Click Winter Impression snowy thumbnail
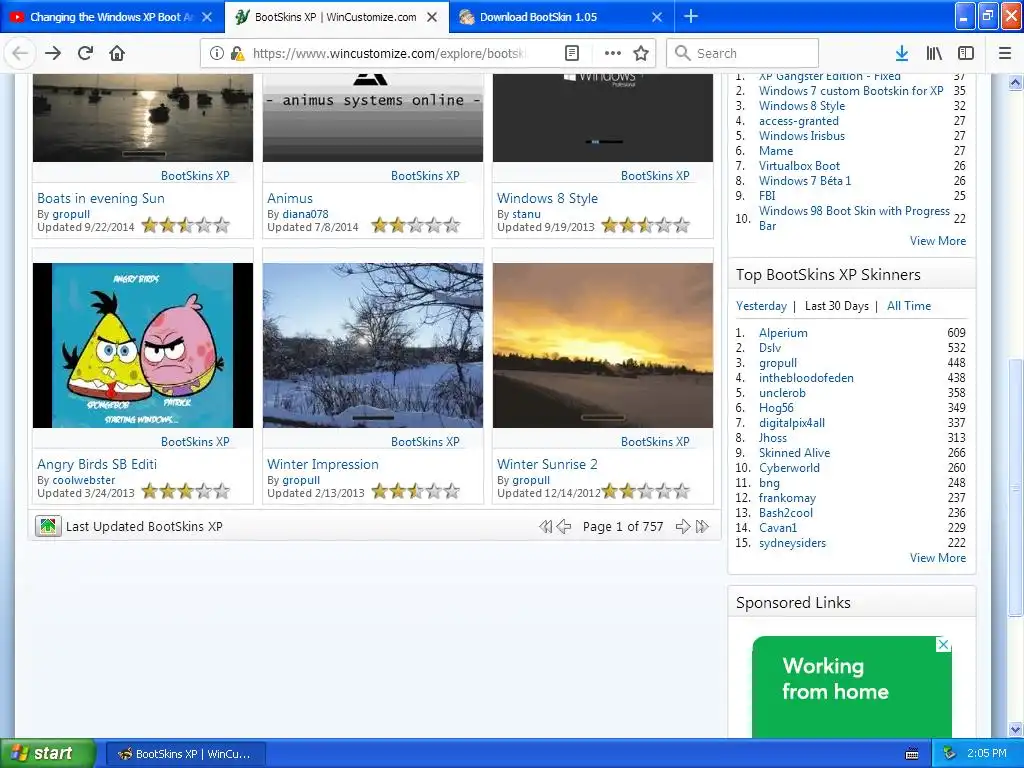This screenshot has height=768, width=1024. (x=373, y=345)
